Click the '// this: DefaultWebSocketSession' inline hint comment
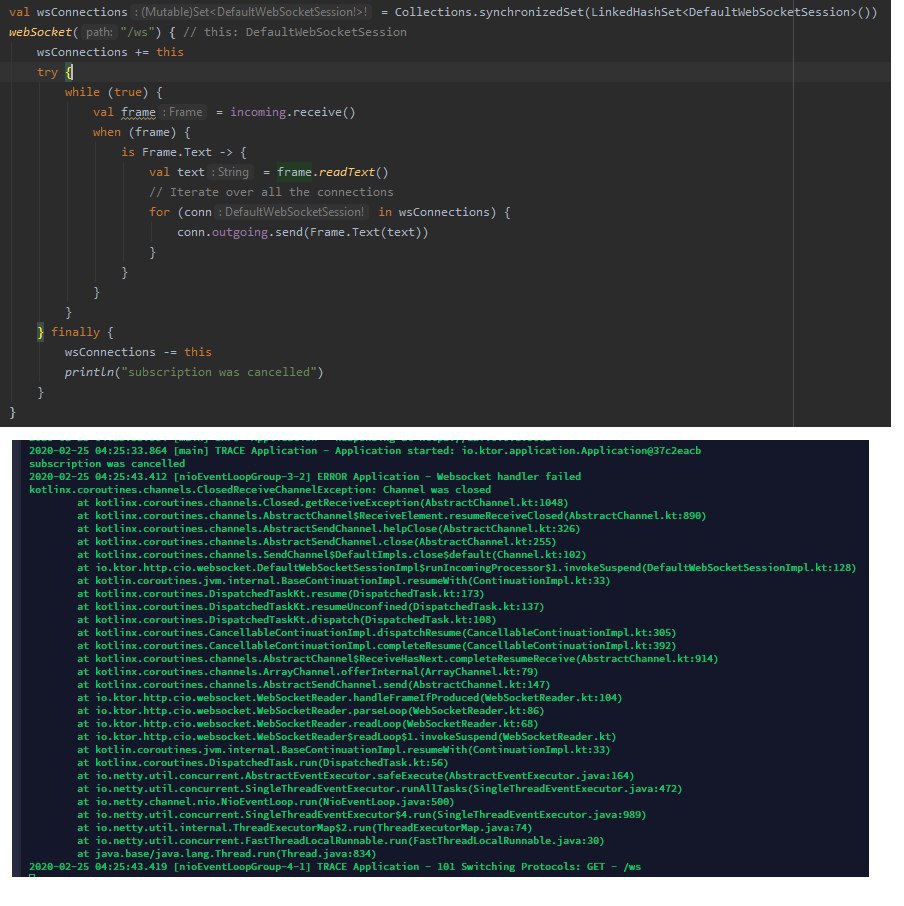This screenshot has width=904, height=906. (x=295, y=32)
